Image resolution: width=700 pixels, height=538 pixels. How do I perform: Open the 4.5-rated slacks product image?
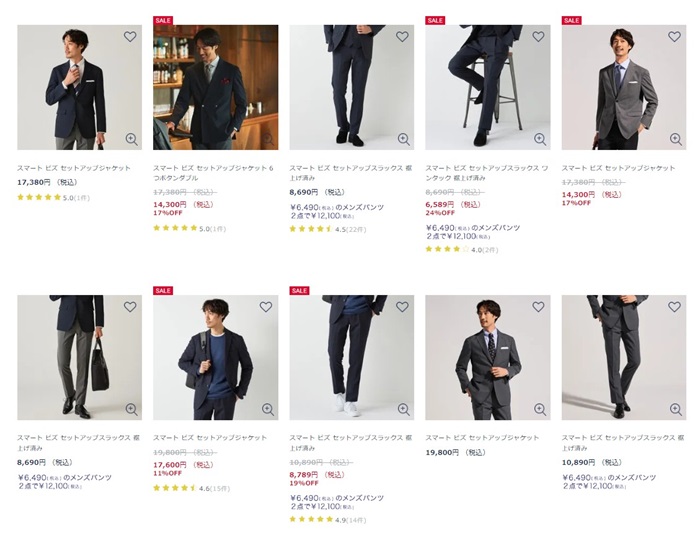tap(351, 87)
